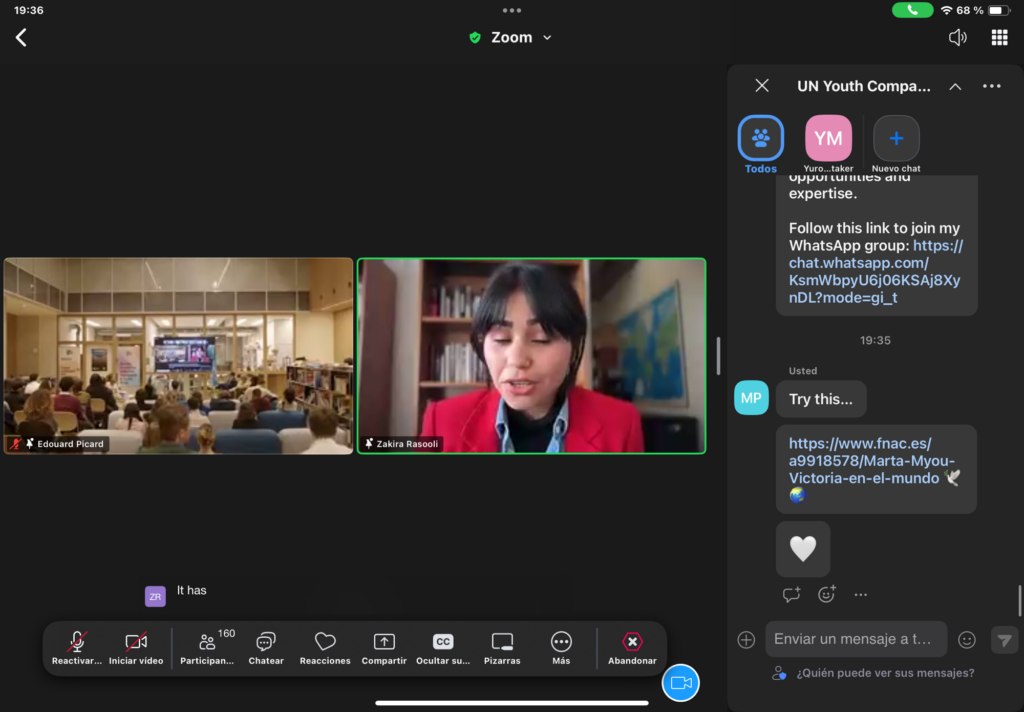1024x712 pixels.
Task: Type in the Enviar un mensaje field
Action: coord(855,639)
